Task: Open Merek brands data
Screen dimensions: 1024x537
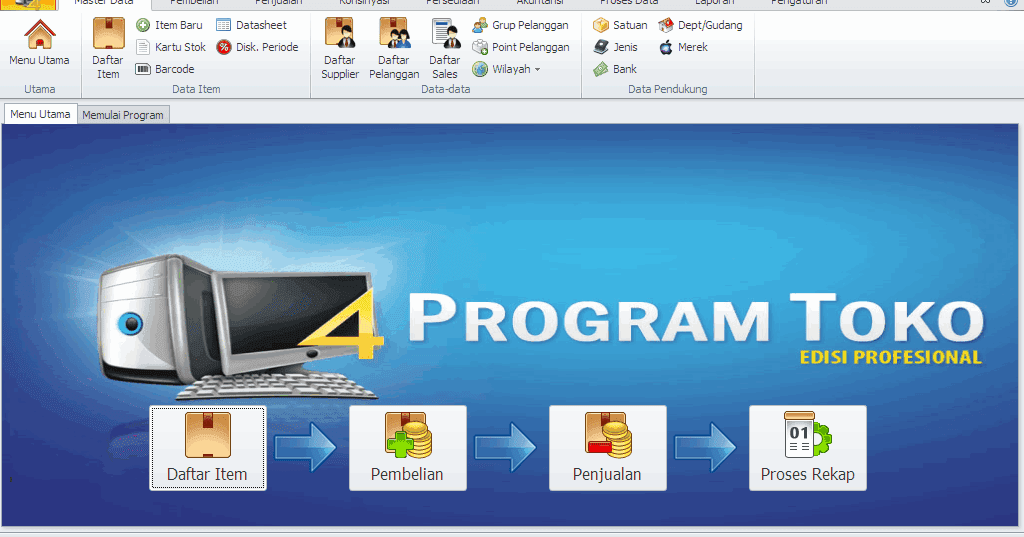Action: coord(683,47)
